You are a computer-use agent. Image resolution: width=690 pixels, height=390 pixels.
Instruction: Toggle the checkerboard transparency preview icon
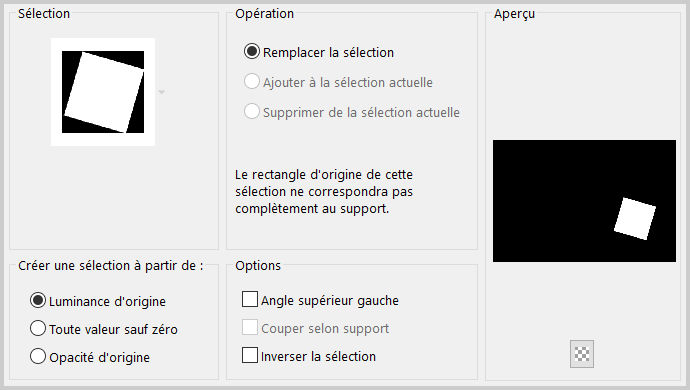(x=582, y=354)
